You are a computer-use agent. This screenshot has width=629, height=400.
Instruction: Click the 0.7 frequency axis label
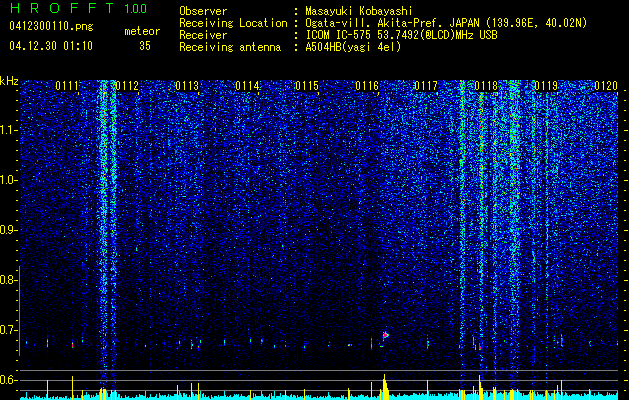8,330
